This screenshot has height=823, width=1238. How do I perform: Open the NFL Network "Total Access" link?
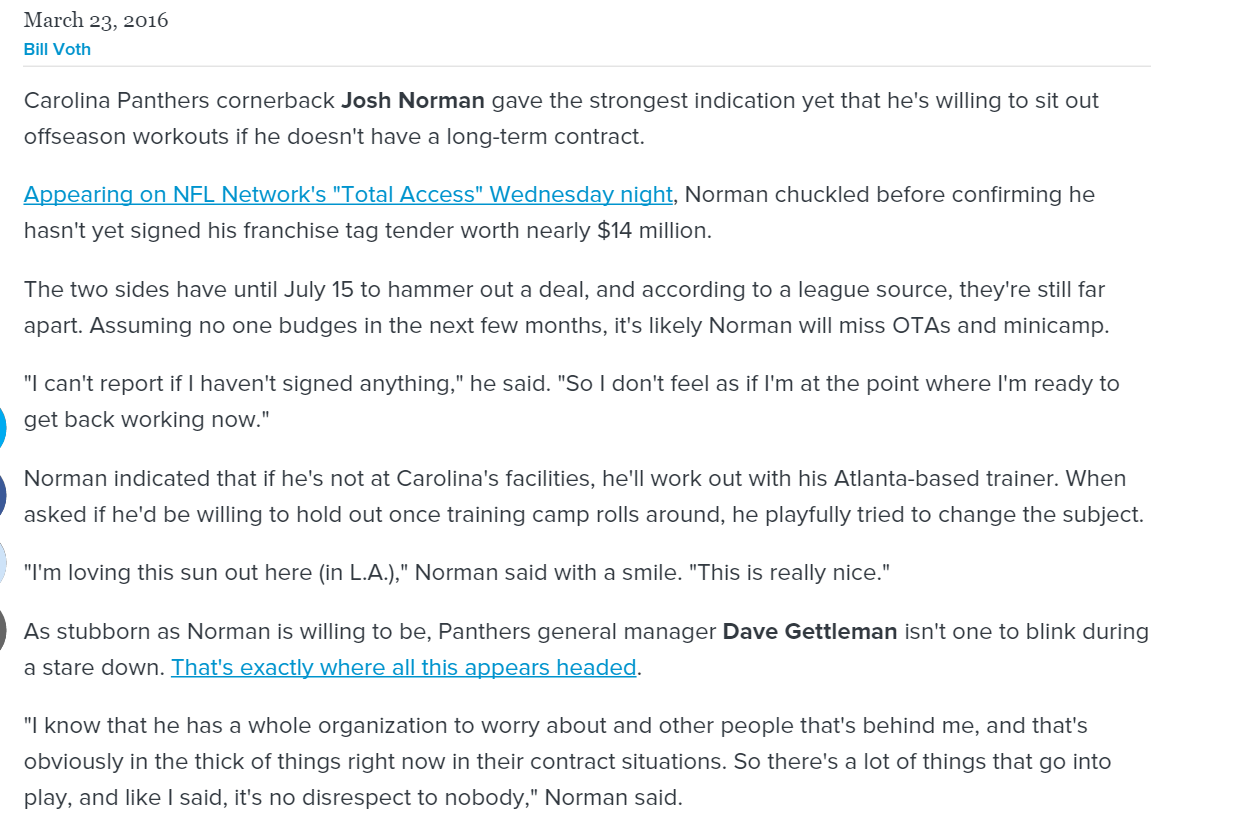348,194
